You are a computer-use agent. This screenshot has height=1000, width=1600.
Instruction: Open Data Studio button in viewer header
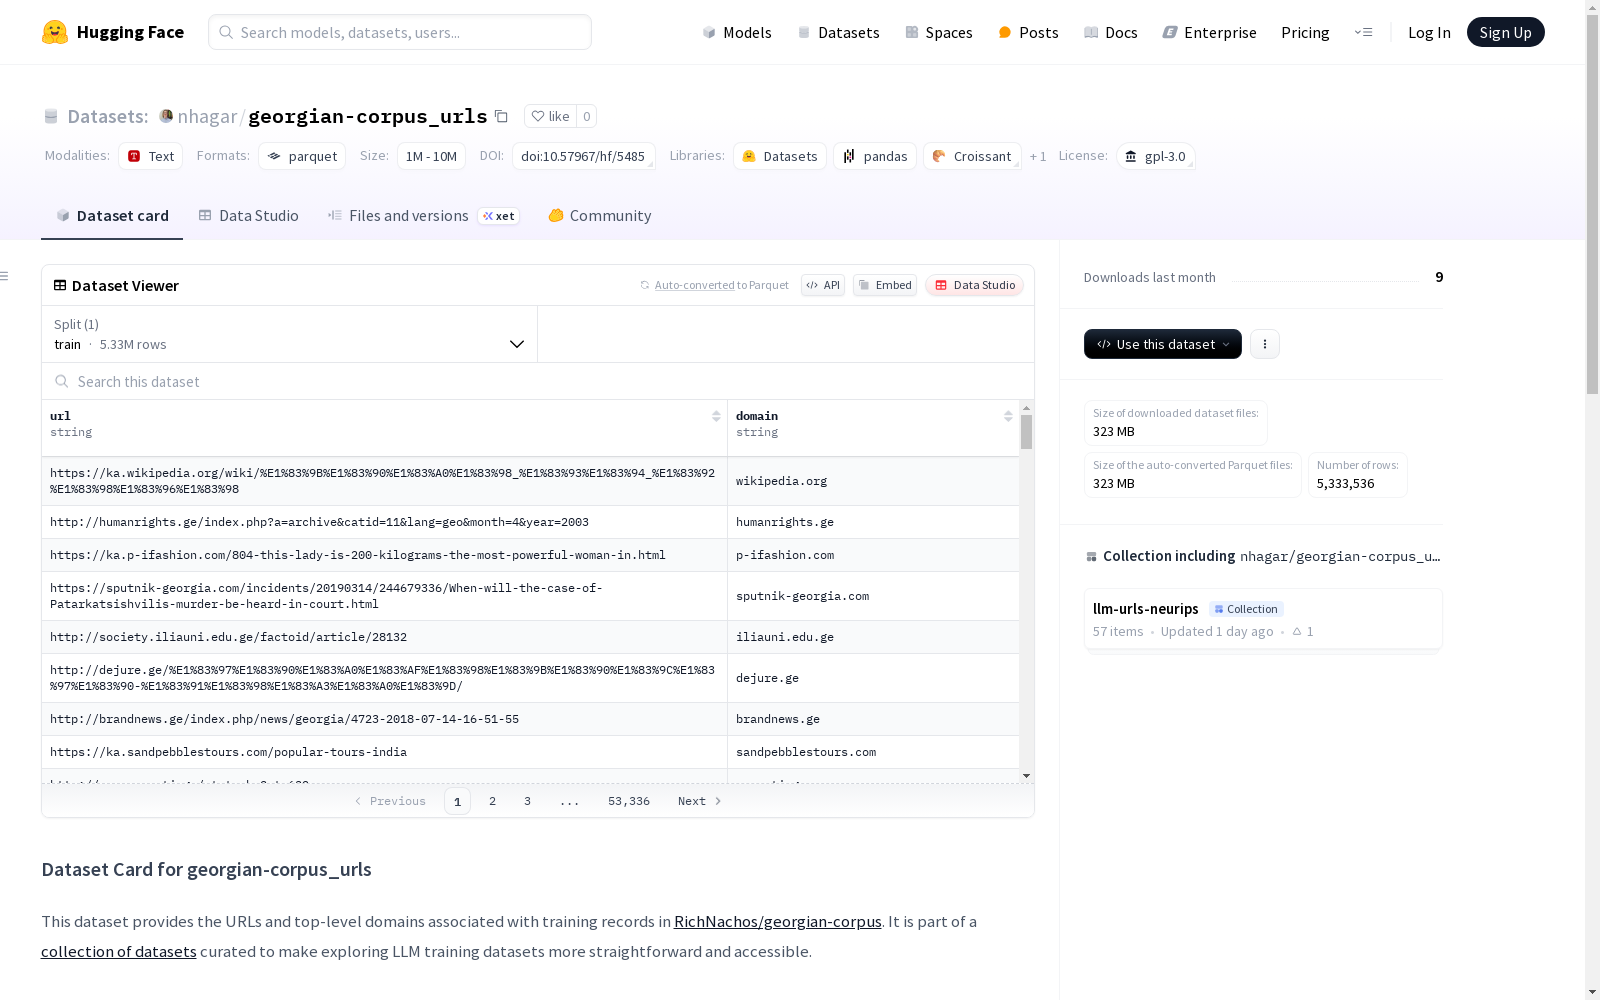(x=974, y=285)
